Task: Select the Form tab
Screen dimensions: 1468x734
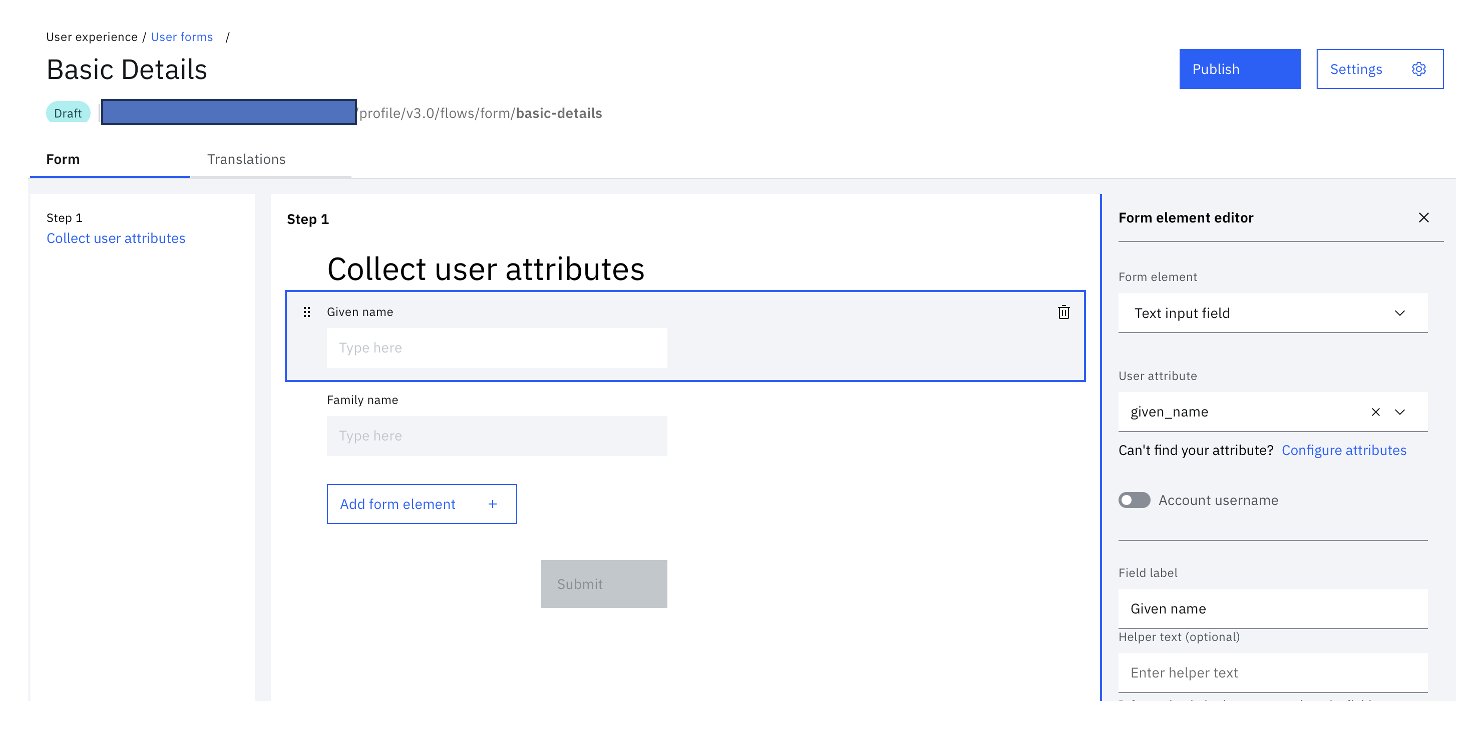Action: pyautogui.click(x=63, y=159)
